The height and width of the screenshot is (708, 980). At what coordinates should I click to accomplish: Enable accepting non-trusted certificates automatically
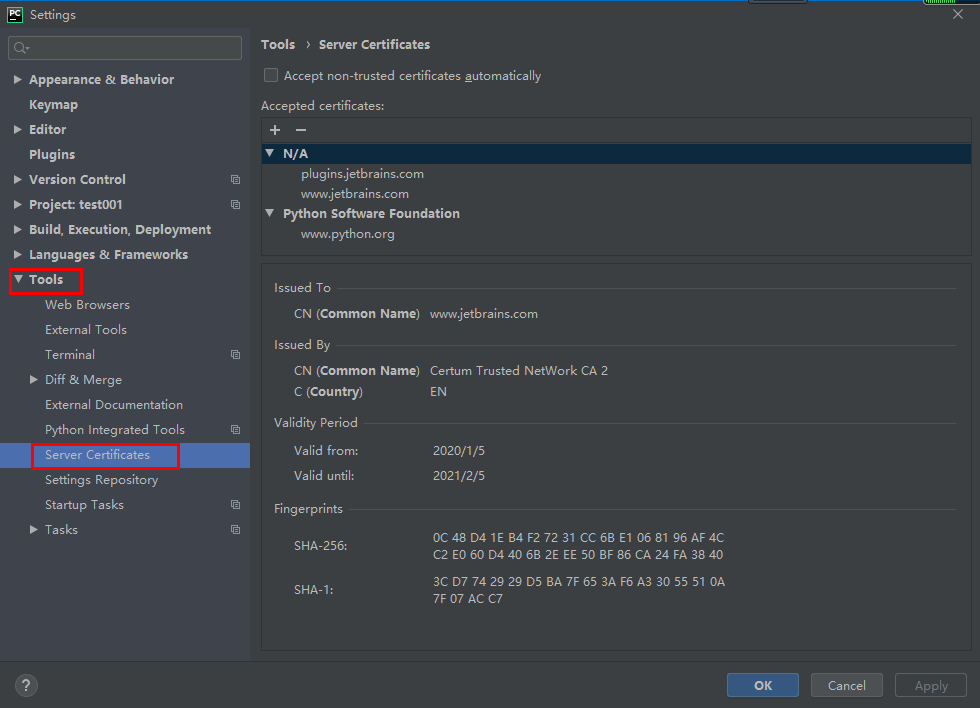(271, 76)
